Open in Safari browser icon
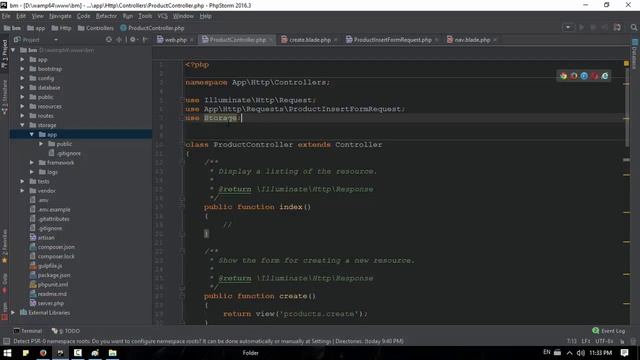640x360 pixels. click(x=584, y=76)
